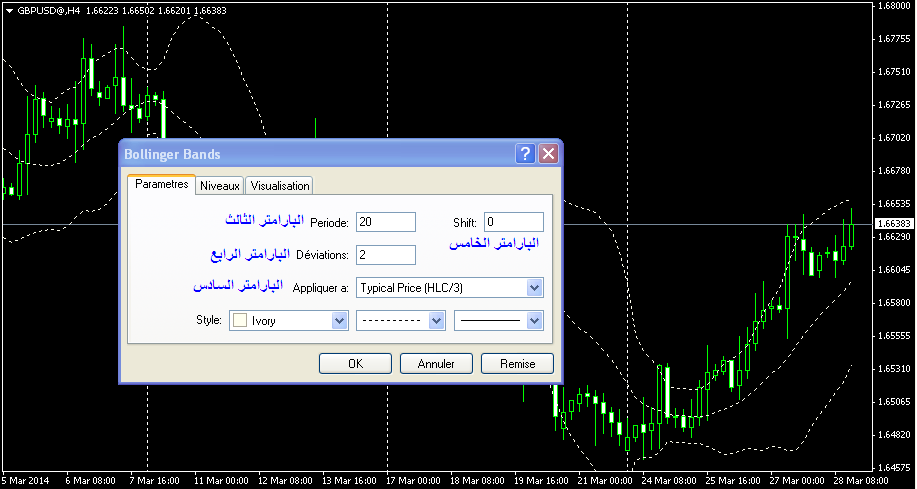This screenshot has height=489, width=917.
Task: Click the 5 Mar 2014 date label
Action: tap(26, 480)
